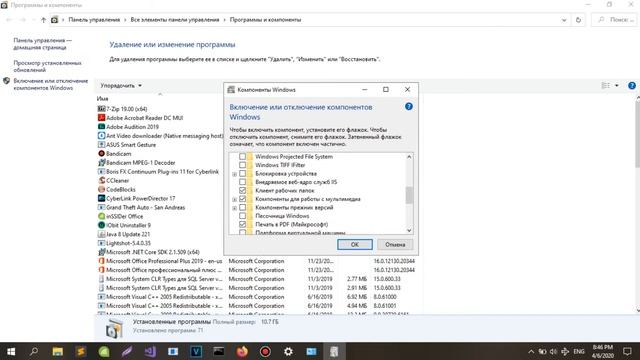The image size is (640, 360).
Task: Click the volume icon in system tray
Action: [x=553, y=351]
